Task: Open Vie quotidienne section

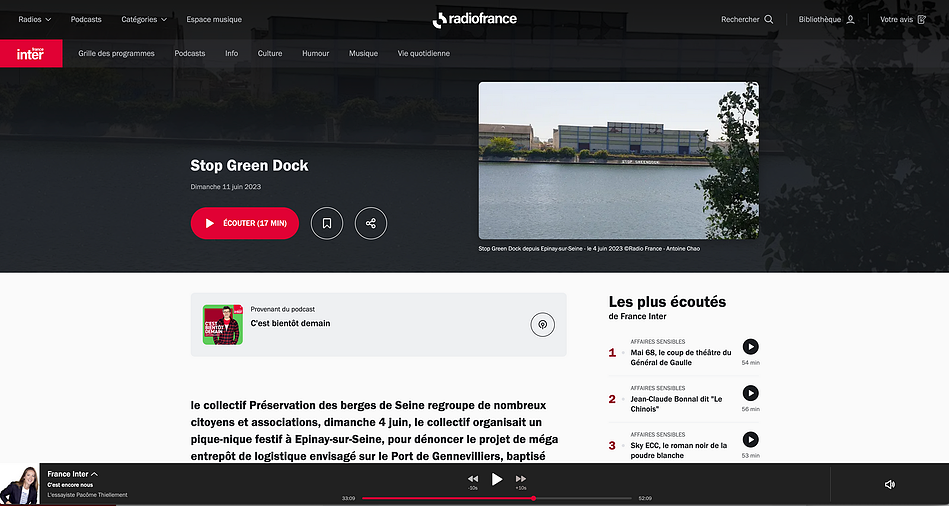Action: (424, 53)
